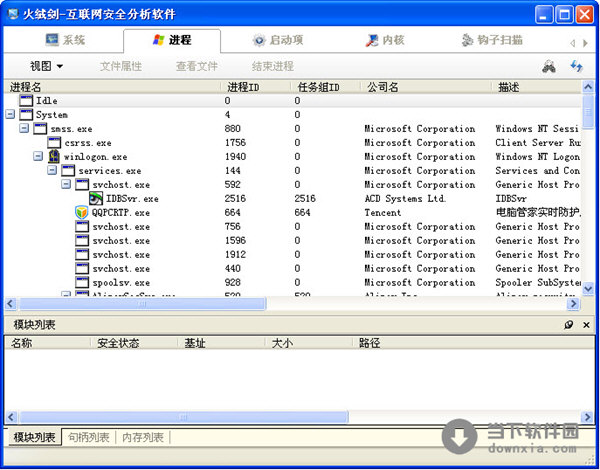Switch to the 钩子扫描 tab
The height and width of the screenshot is (470, 600).
click(x=492, y=40)
